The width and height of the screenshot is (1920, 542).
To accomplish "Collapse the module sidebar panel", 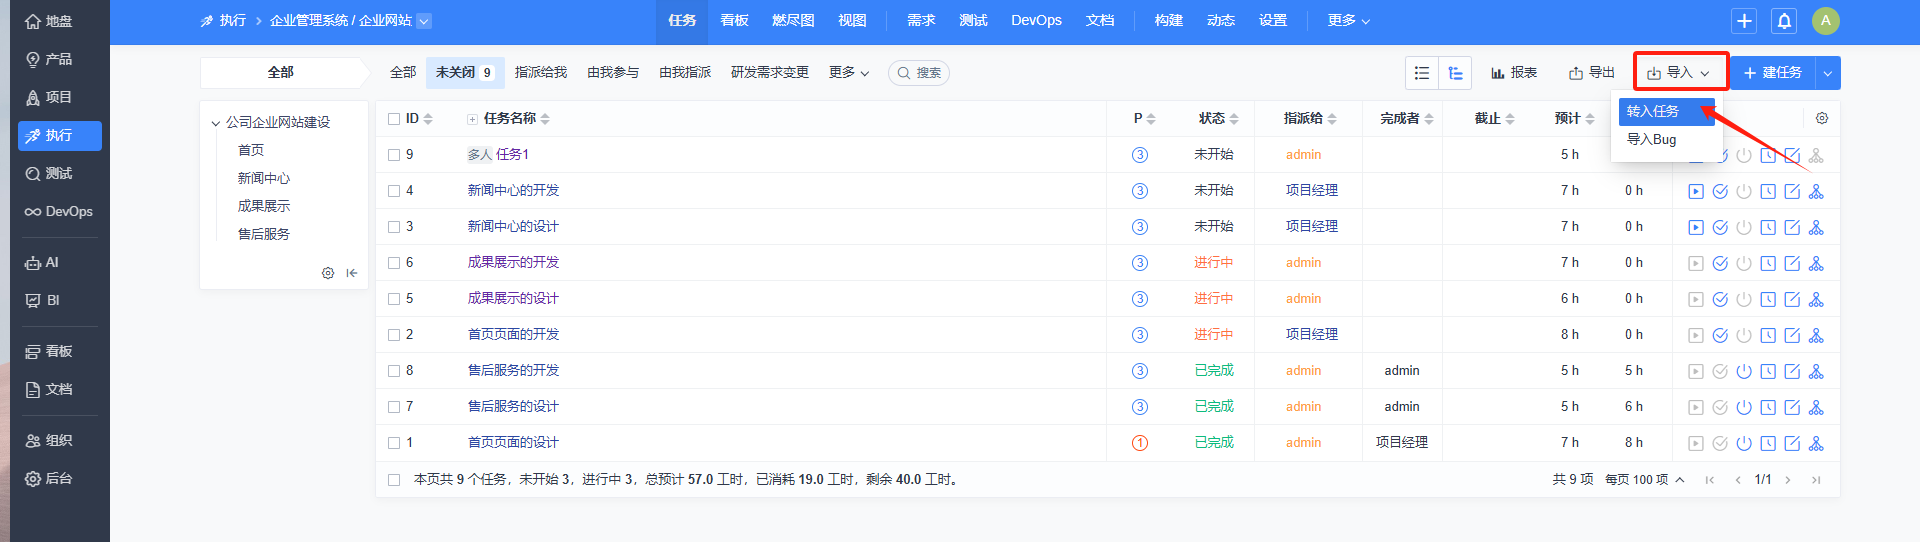I will tap(352, 273).
